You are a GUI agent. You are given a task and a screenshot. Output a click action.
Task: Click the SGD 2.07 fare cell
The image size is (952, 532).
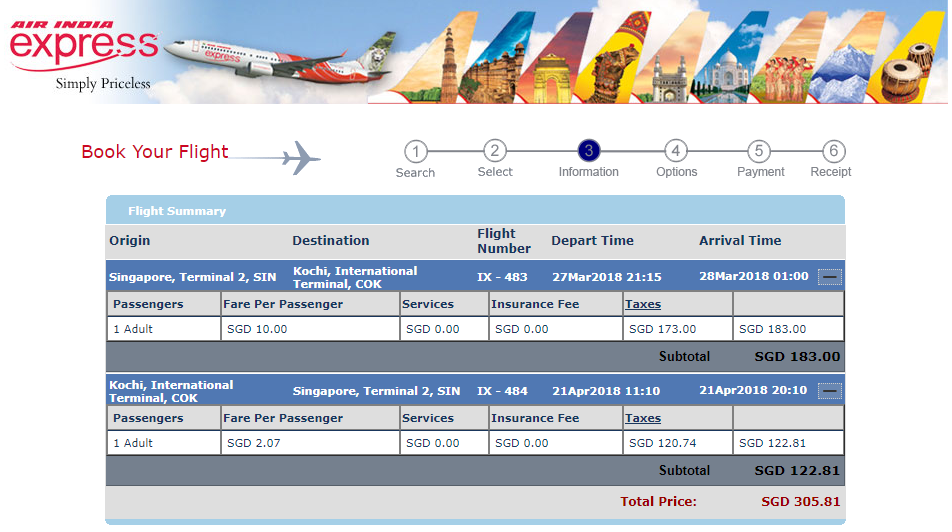[310, 443]
